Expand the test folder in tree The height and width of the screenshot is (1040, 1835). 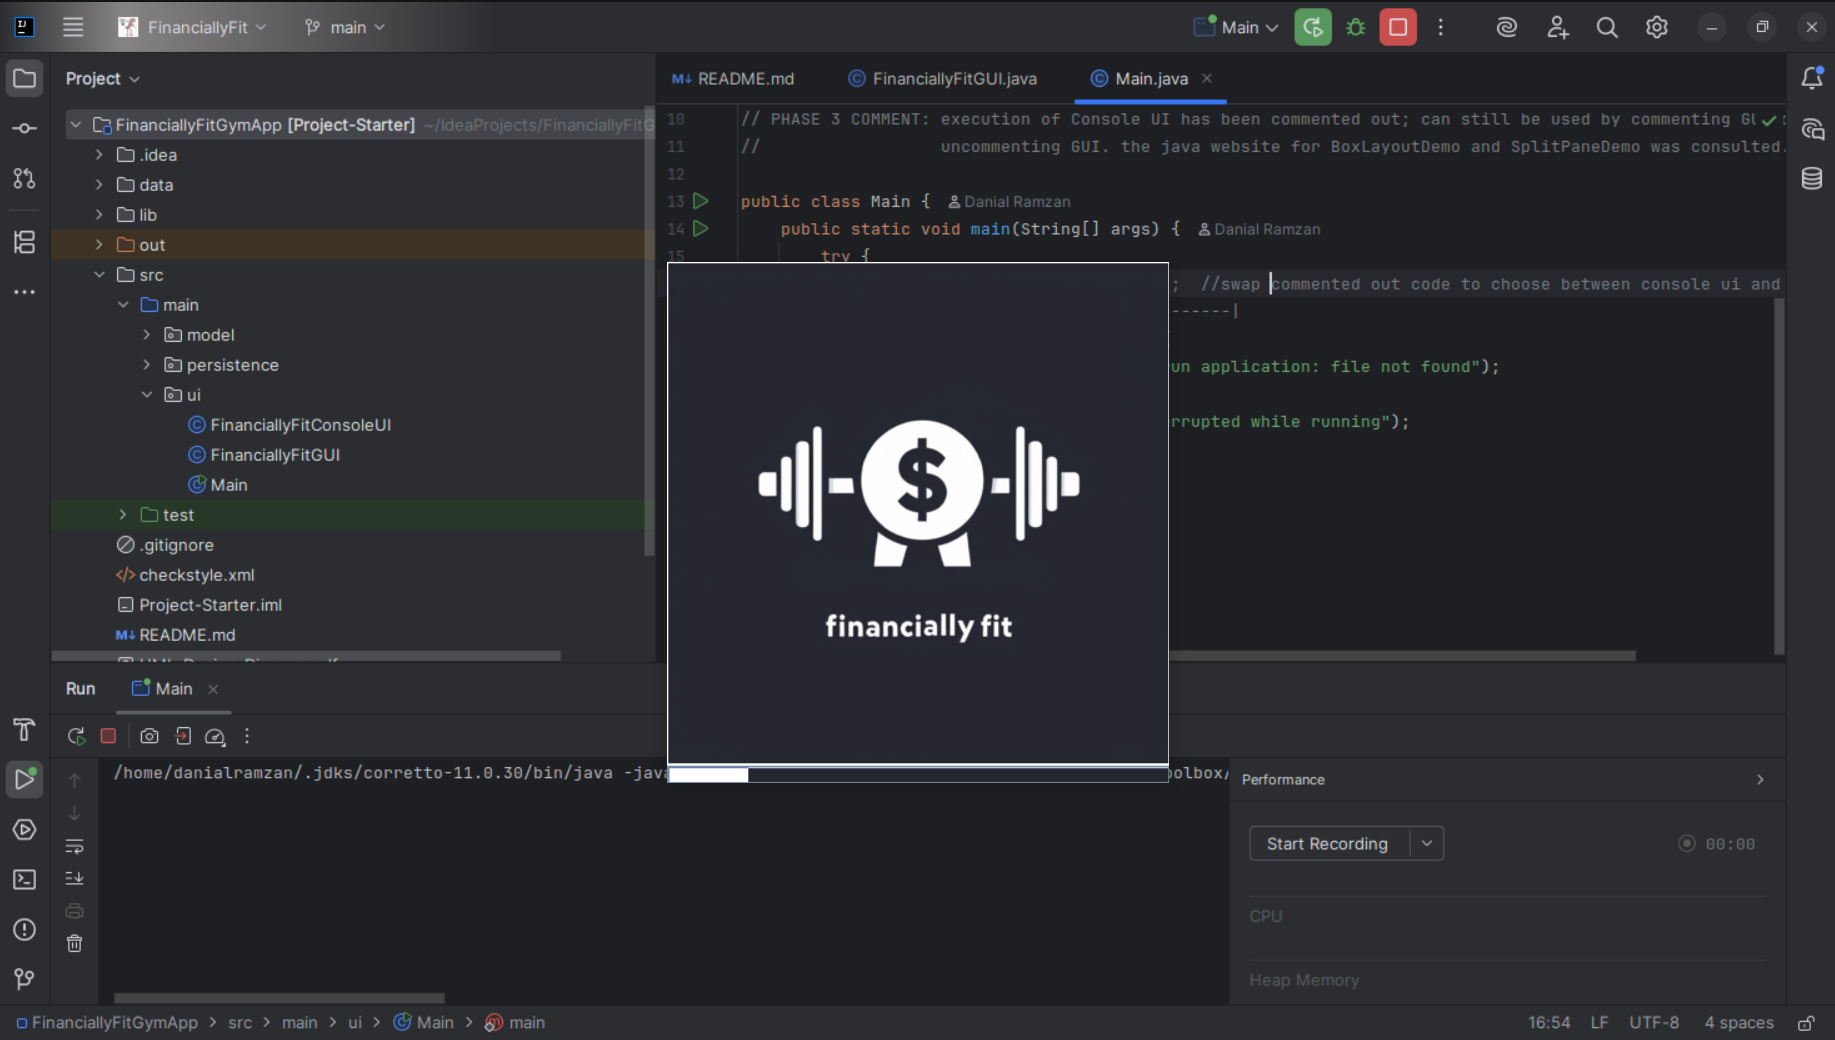click(123, 515)
